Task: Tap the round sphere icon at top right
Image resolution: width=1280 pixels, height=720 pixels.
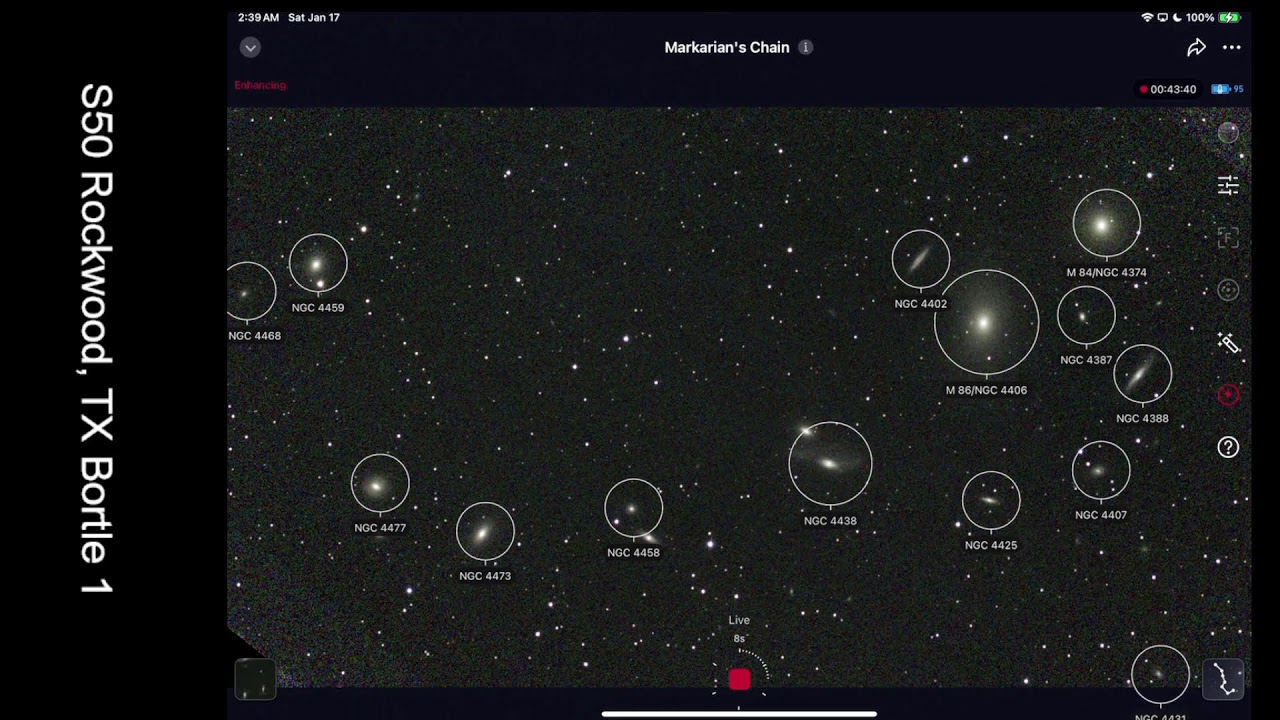Action: [x=1228, y=132]
